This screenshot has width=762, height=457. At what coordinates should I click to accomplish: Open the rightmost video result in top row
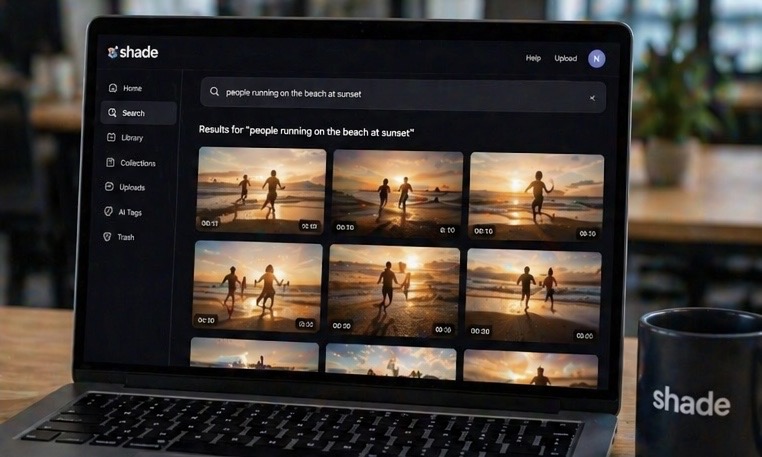click(x=536, y=195)
